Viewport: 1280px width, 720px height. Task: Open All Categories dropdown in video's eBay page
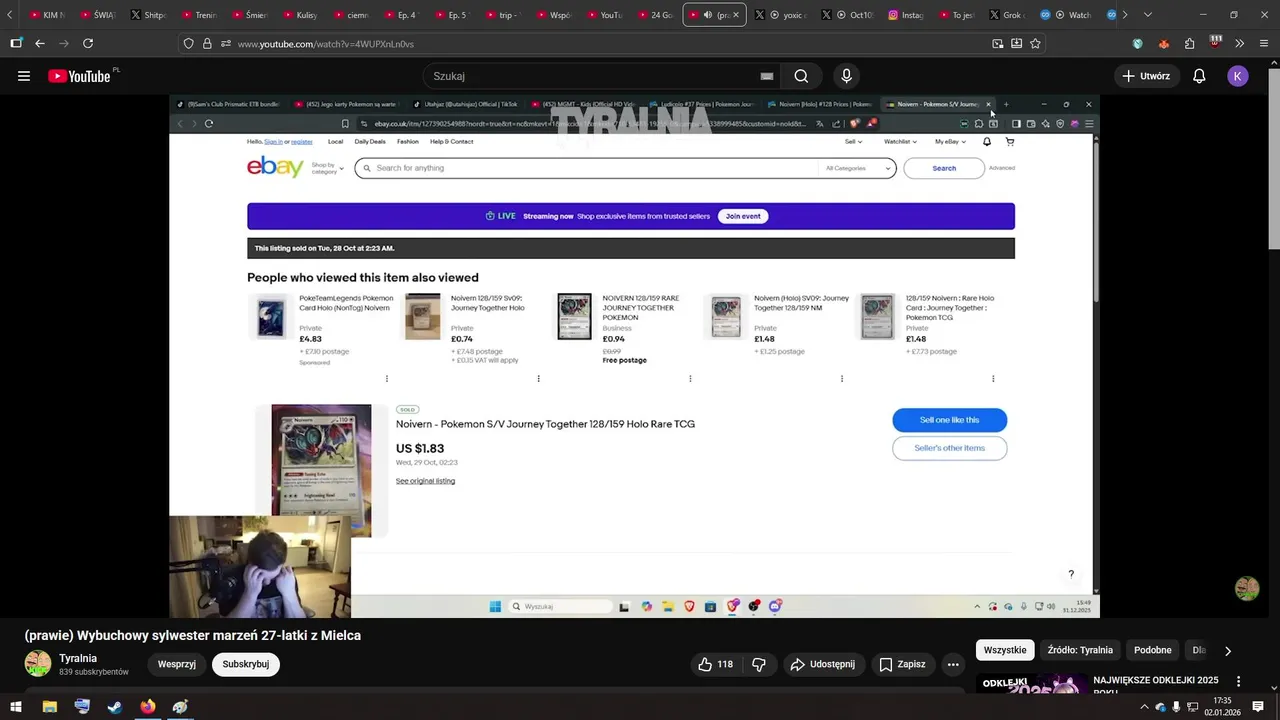pos(858,168)
